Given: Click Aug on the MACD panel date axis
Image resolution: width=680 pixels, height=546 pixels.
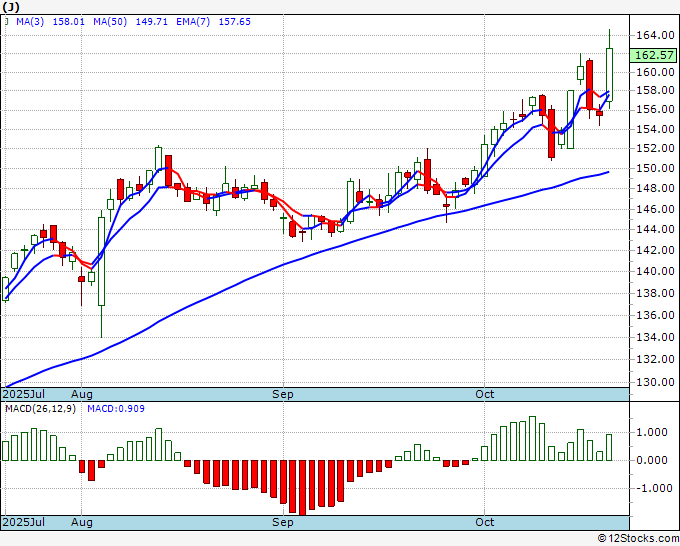Looking at the screenshot, I should point(82,522).
